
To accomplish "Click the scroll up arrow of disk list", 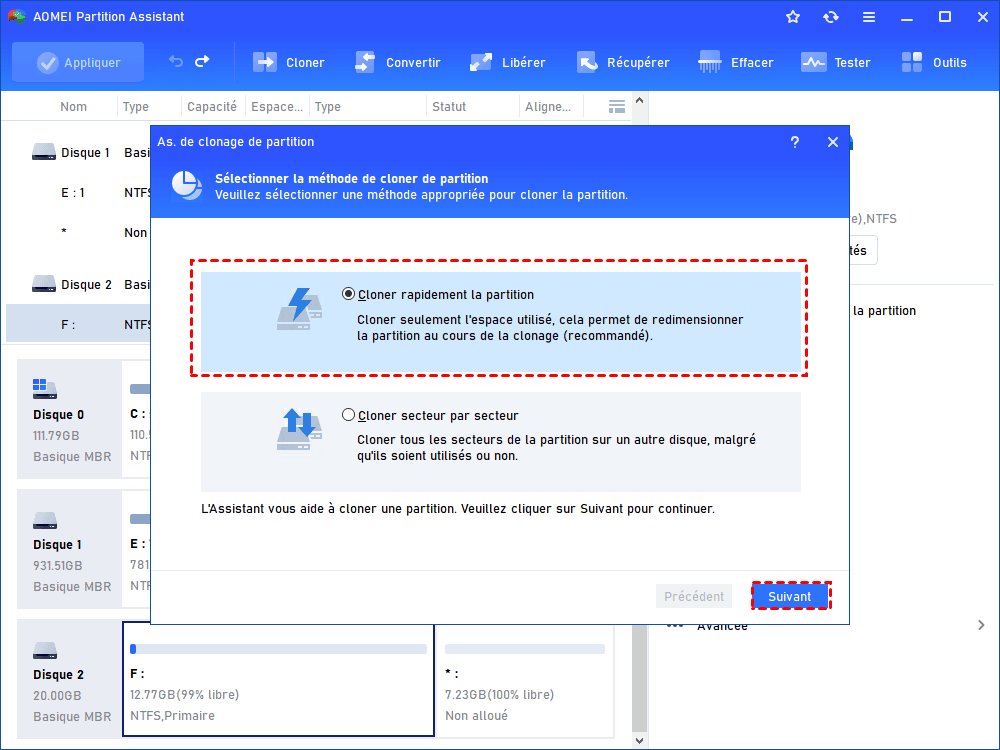I will [640, 101].
